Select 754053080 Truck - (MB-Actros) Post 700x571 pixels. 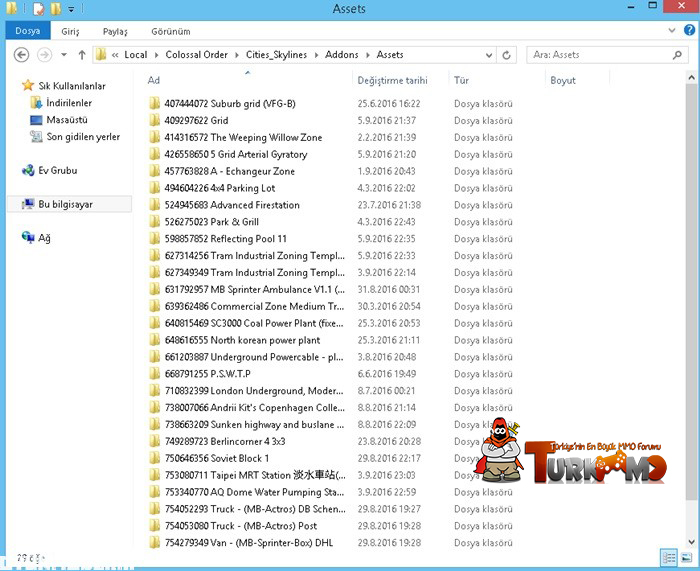pyautogui.click(x=241, y=526)
